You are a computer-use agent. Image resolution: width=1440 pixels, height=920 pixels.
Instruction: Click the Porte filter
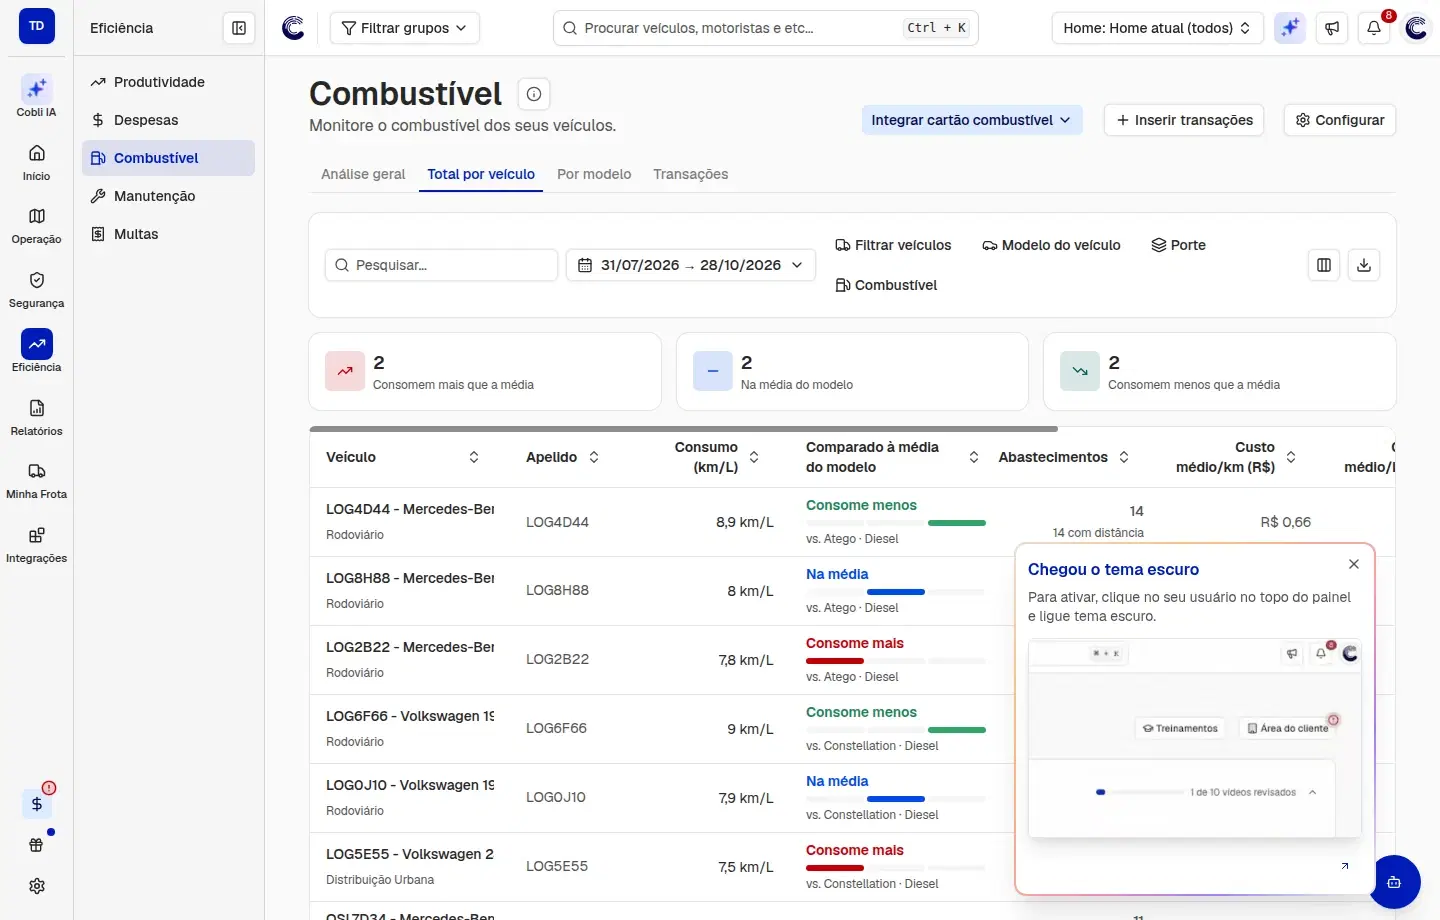(x=1178, y=245)
